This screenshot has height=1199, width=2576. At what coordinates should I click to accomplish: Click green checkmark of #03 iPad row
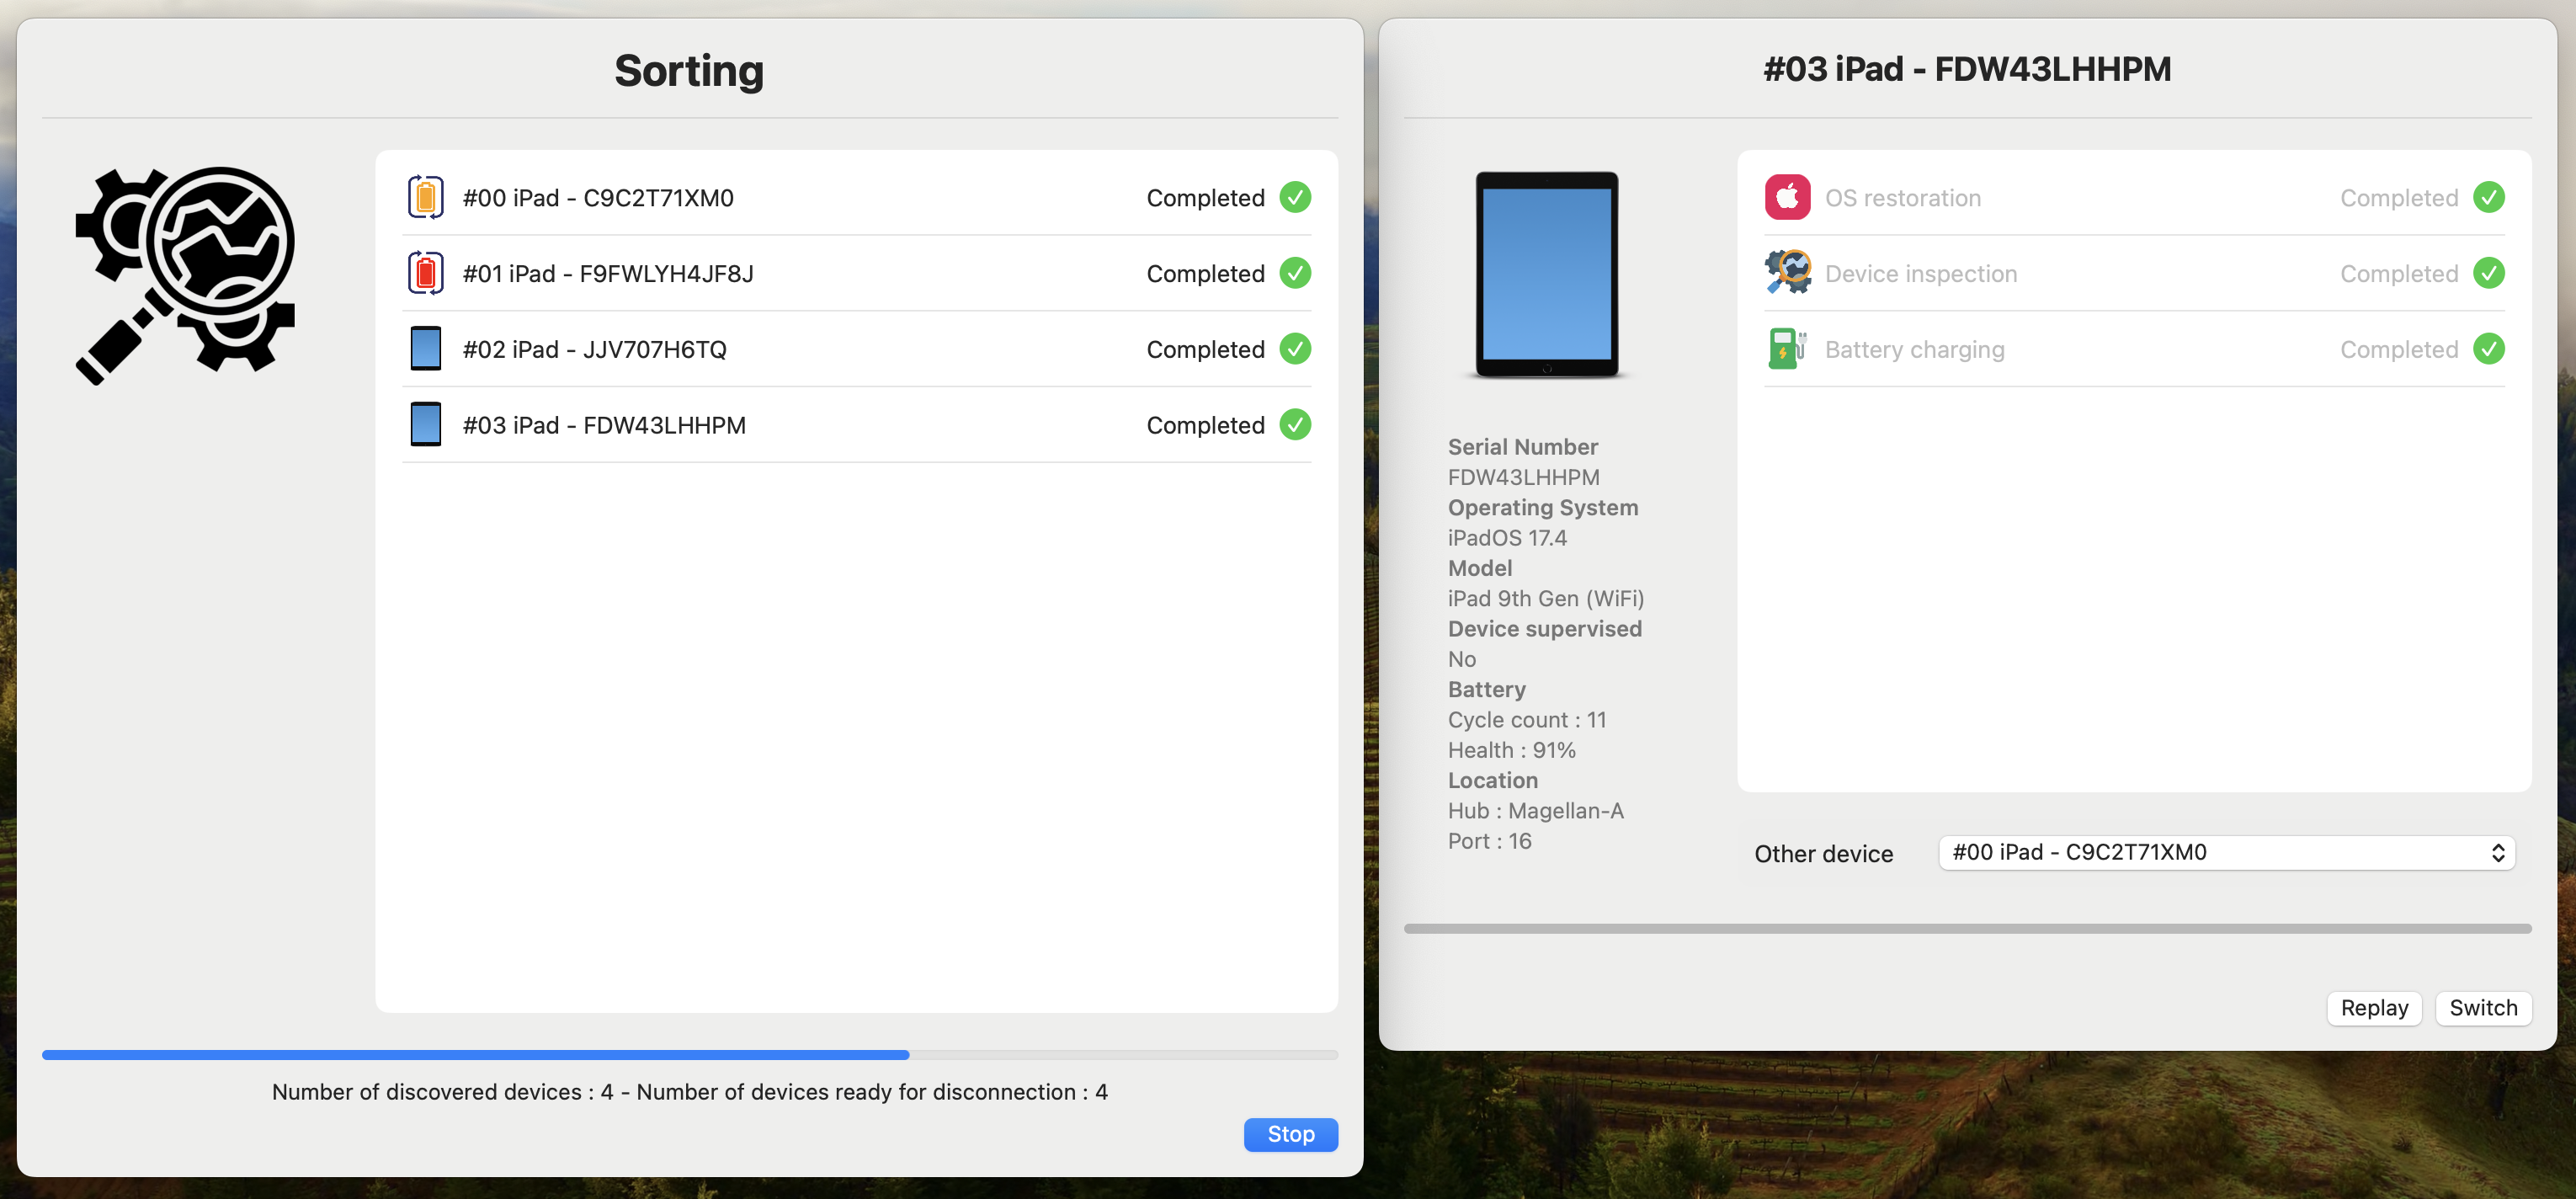point(1295,425)
